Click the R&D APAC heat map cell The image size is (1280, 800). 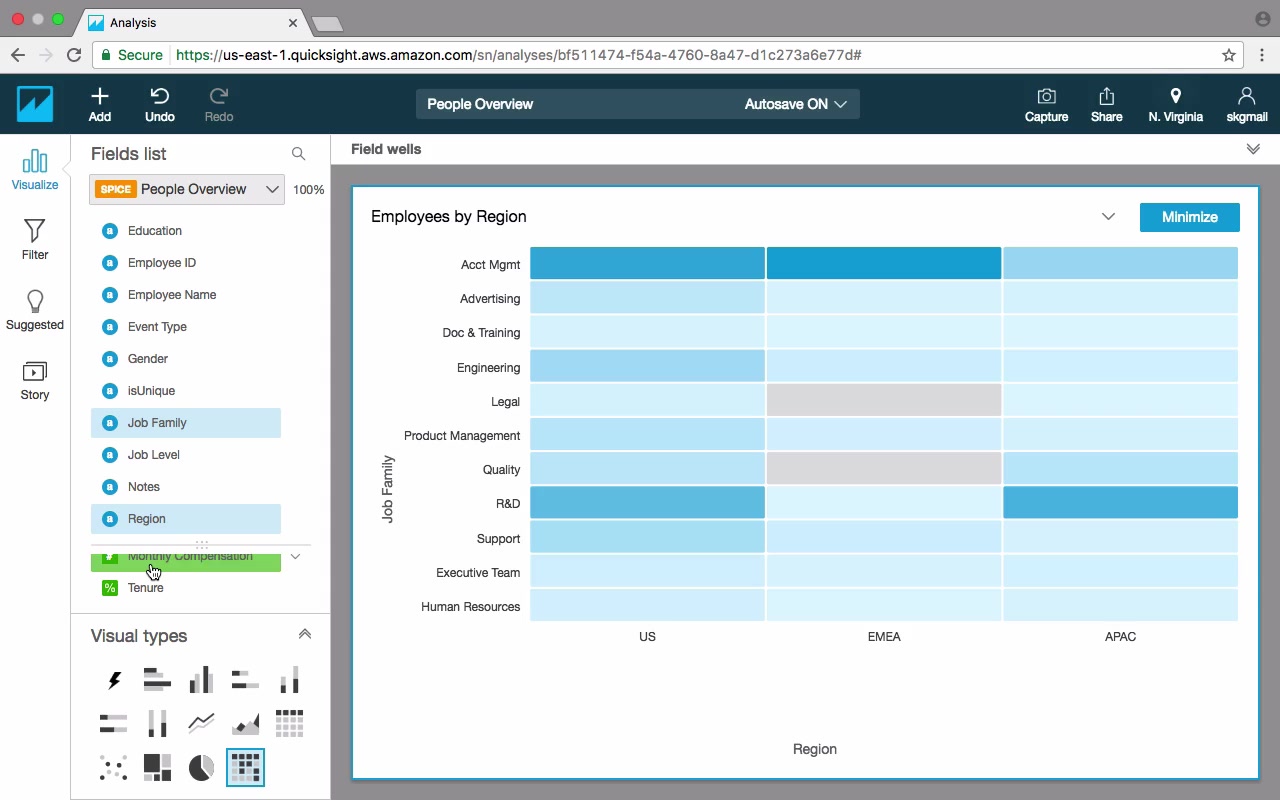1120,503
